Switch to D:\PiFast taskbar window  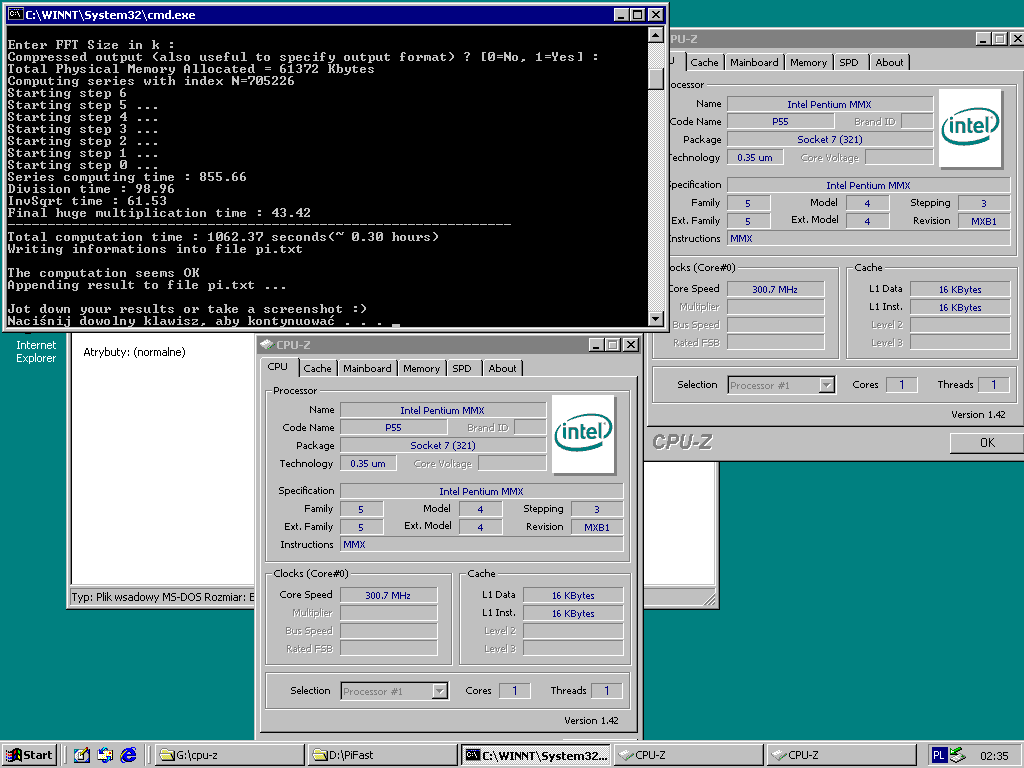tap(383, 755)
